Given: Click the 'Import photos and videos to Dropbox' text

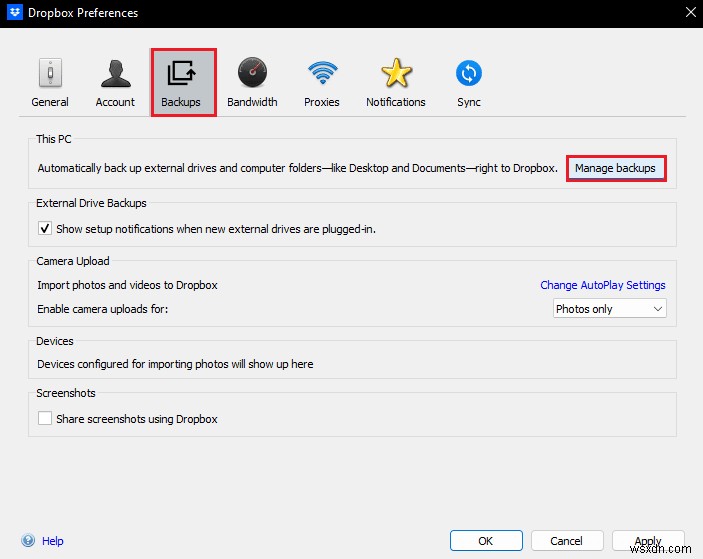Looking at the screenshot, I should tap(127, 285).
